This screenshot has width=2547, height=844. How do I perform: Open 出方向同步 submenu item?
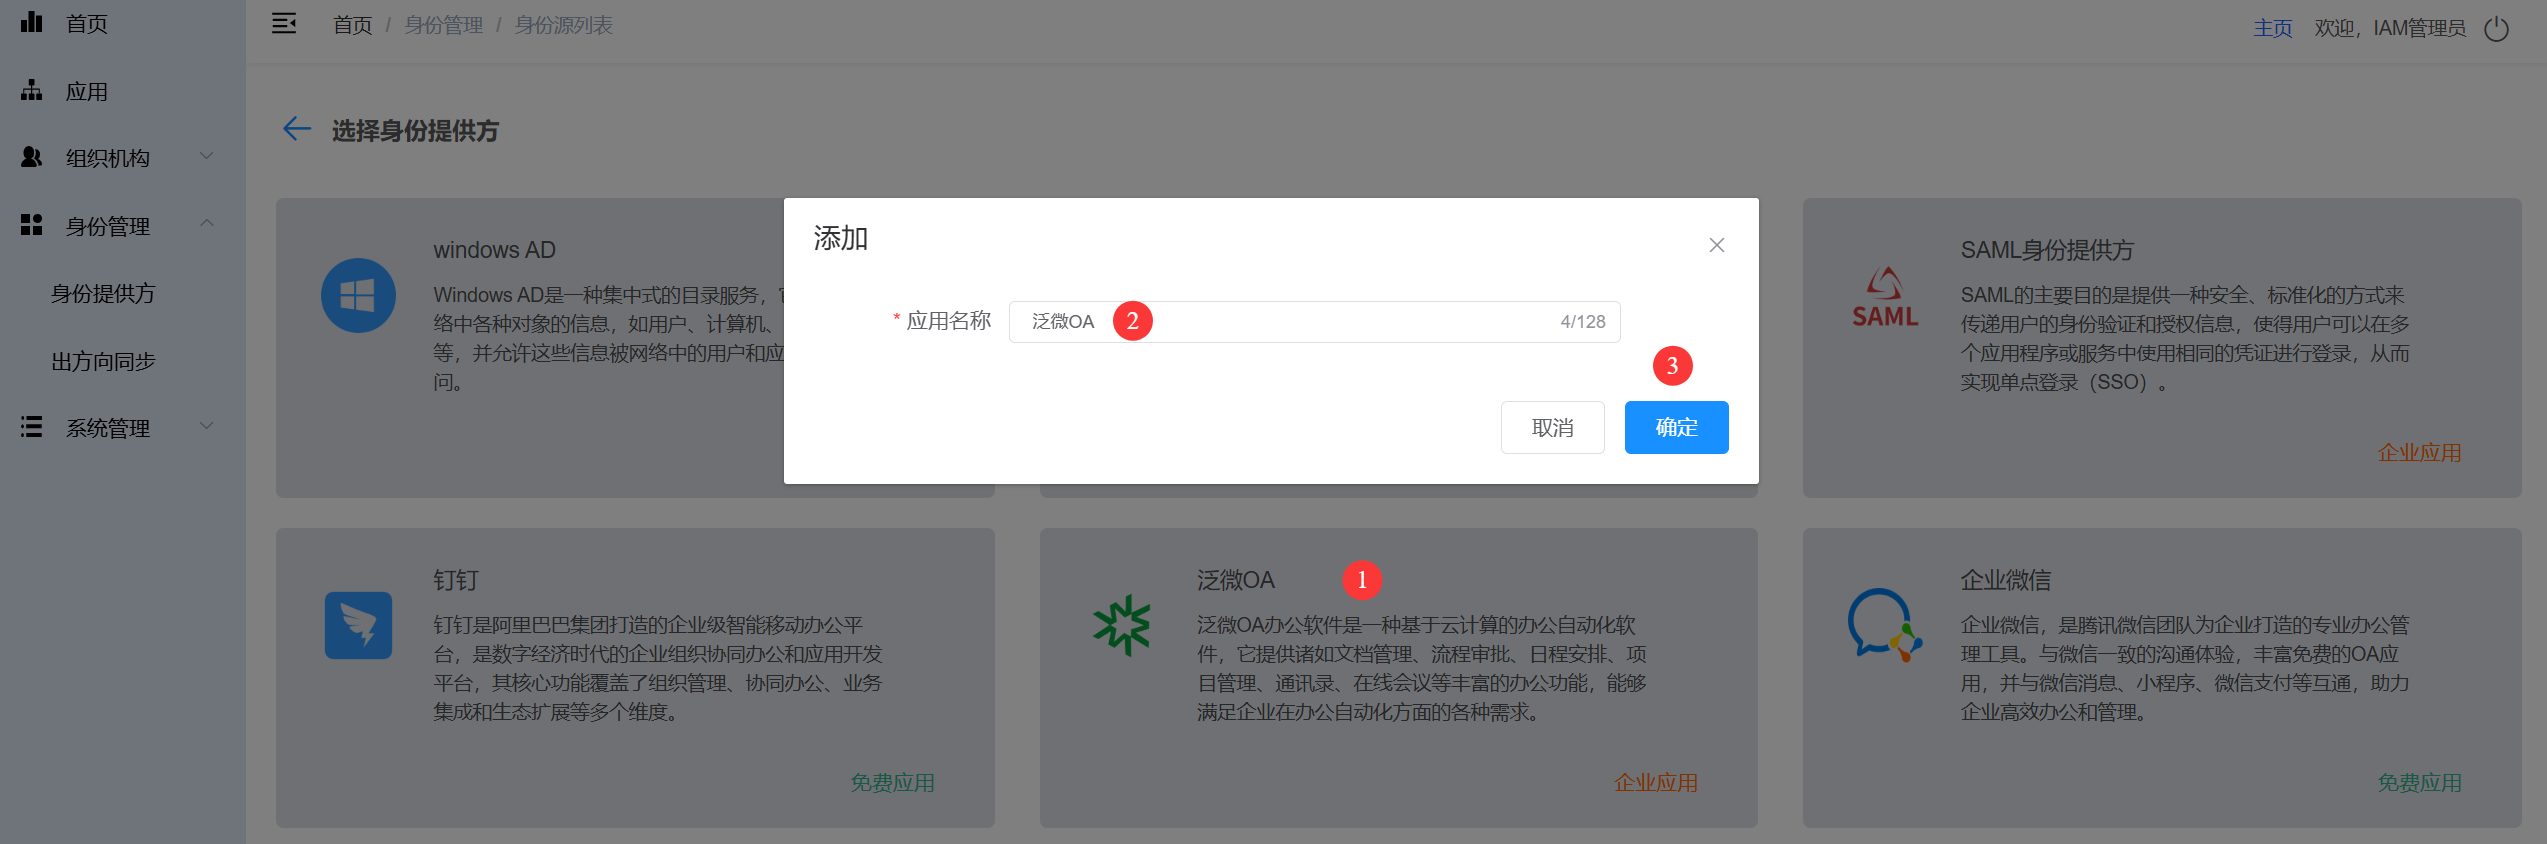(x=104, y=362)
